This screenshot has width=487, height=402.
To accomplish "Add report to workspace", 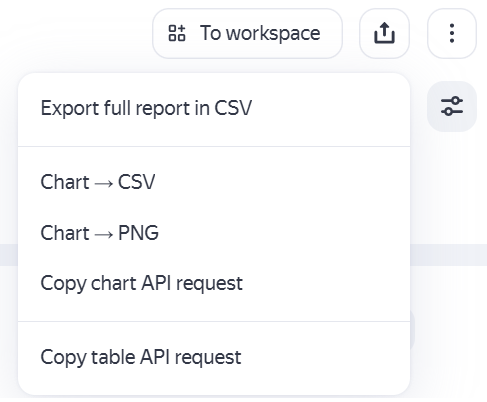I will click(x=247, y=33).
